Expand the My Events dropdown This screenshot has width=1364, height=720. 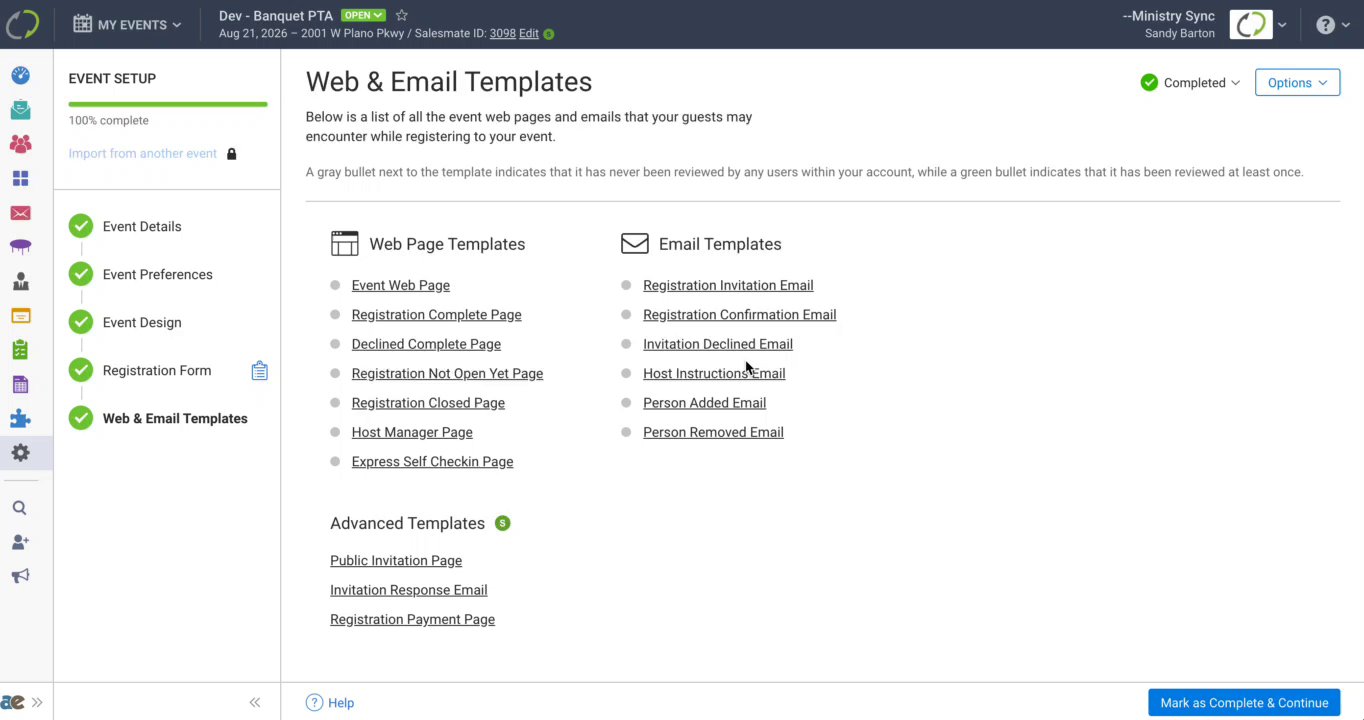click(127, 24)
